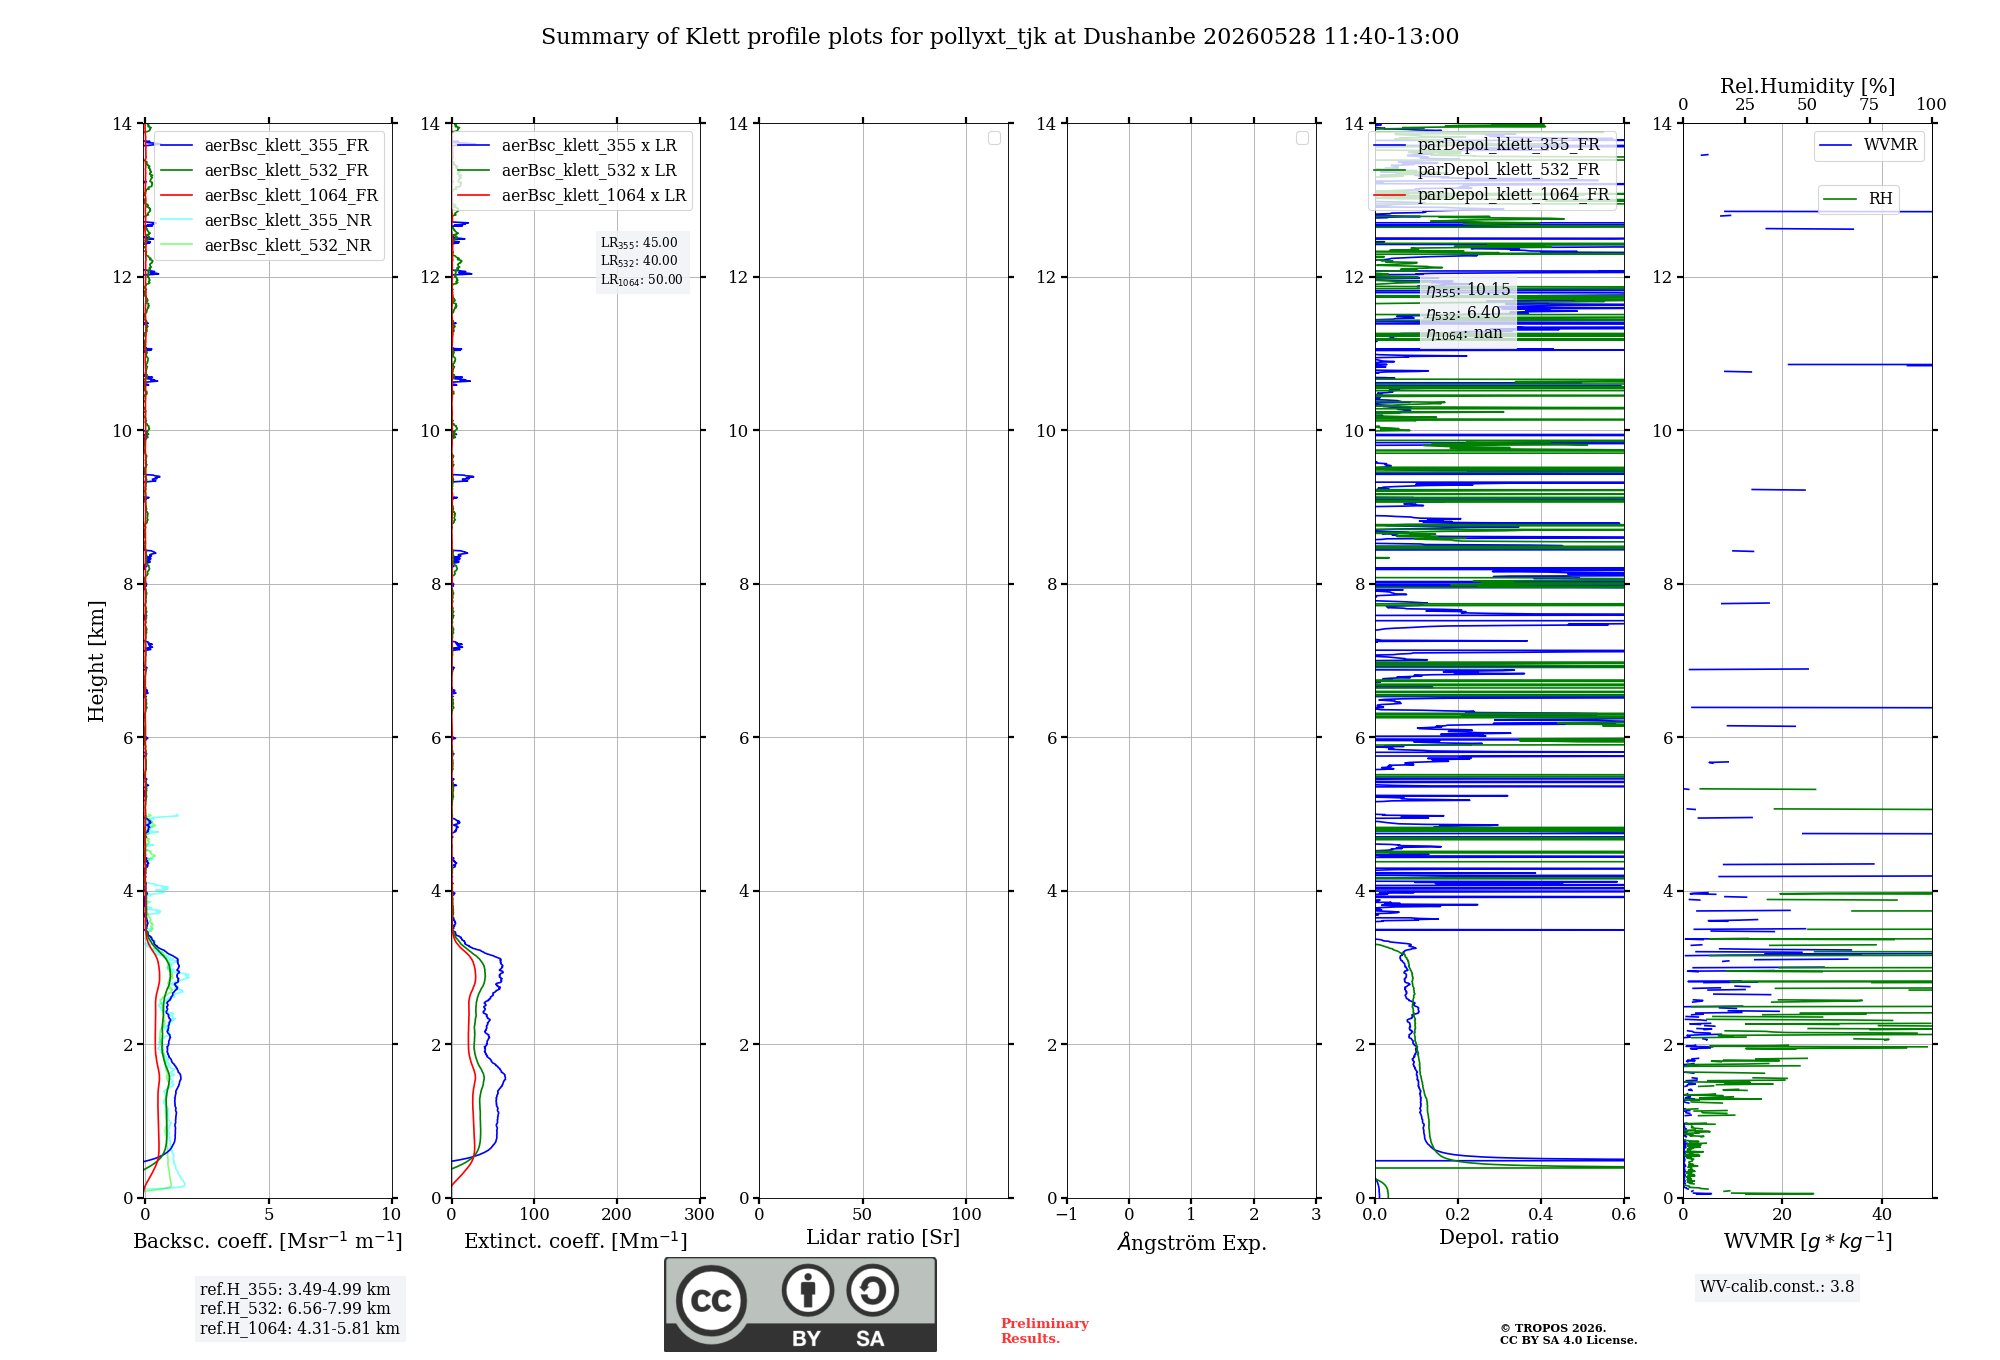Click the 'Height [km]' y-axis label
Viewport: 2000px width, 1360px height.
pos(96,661)
